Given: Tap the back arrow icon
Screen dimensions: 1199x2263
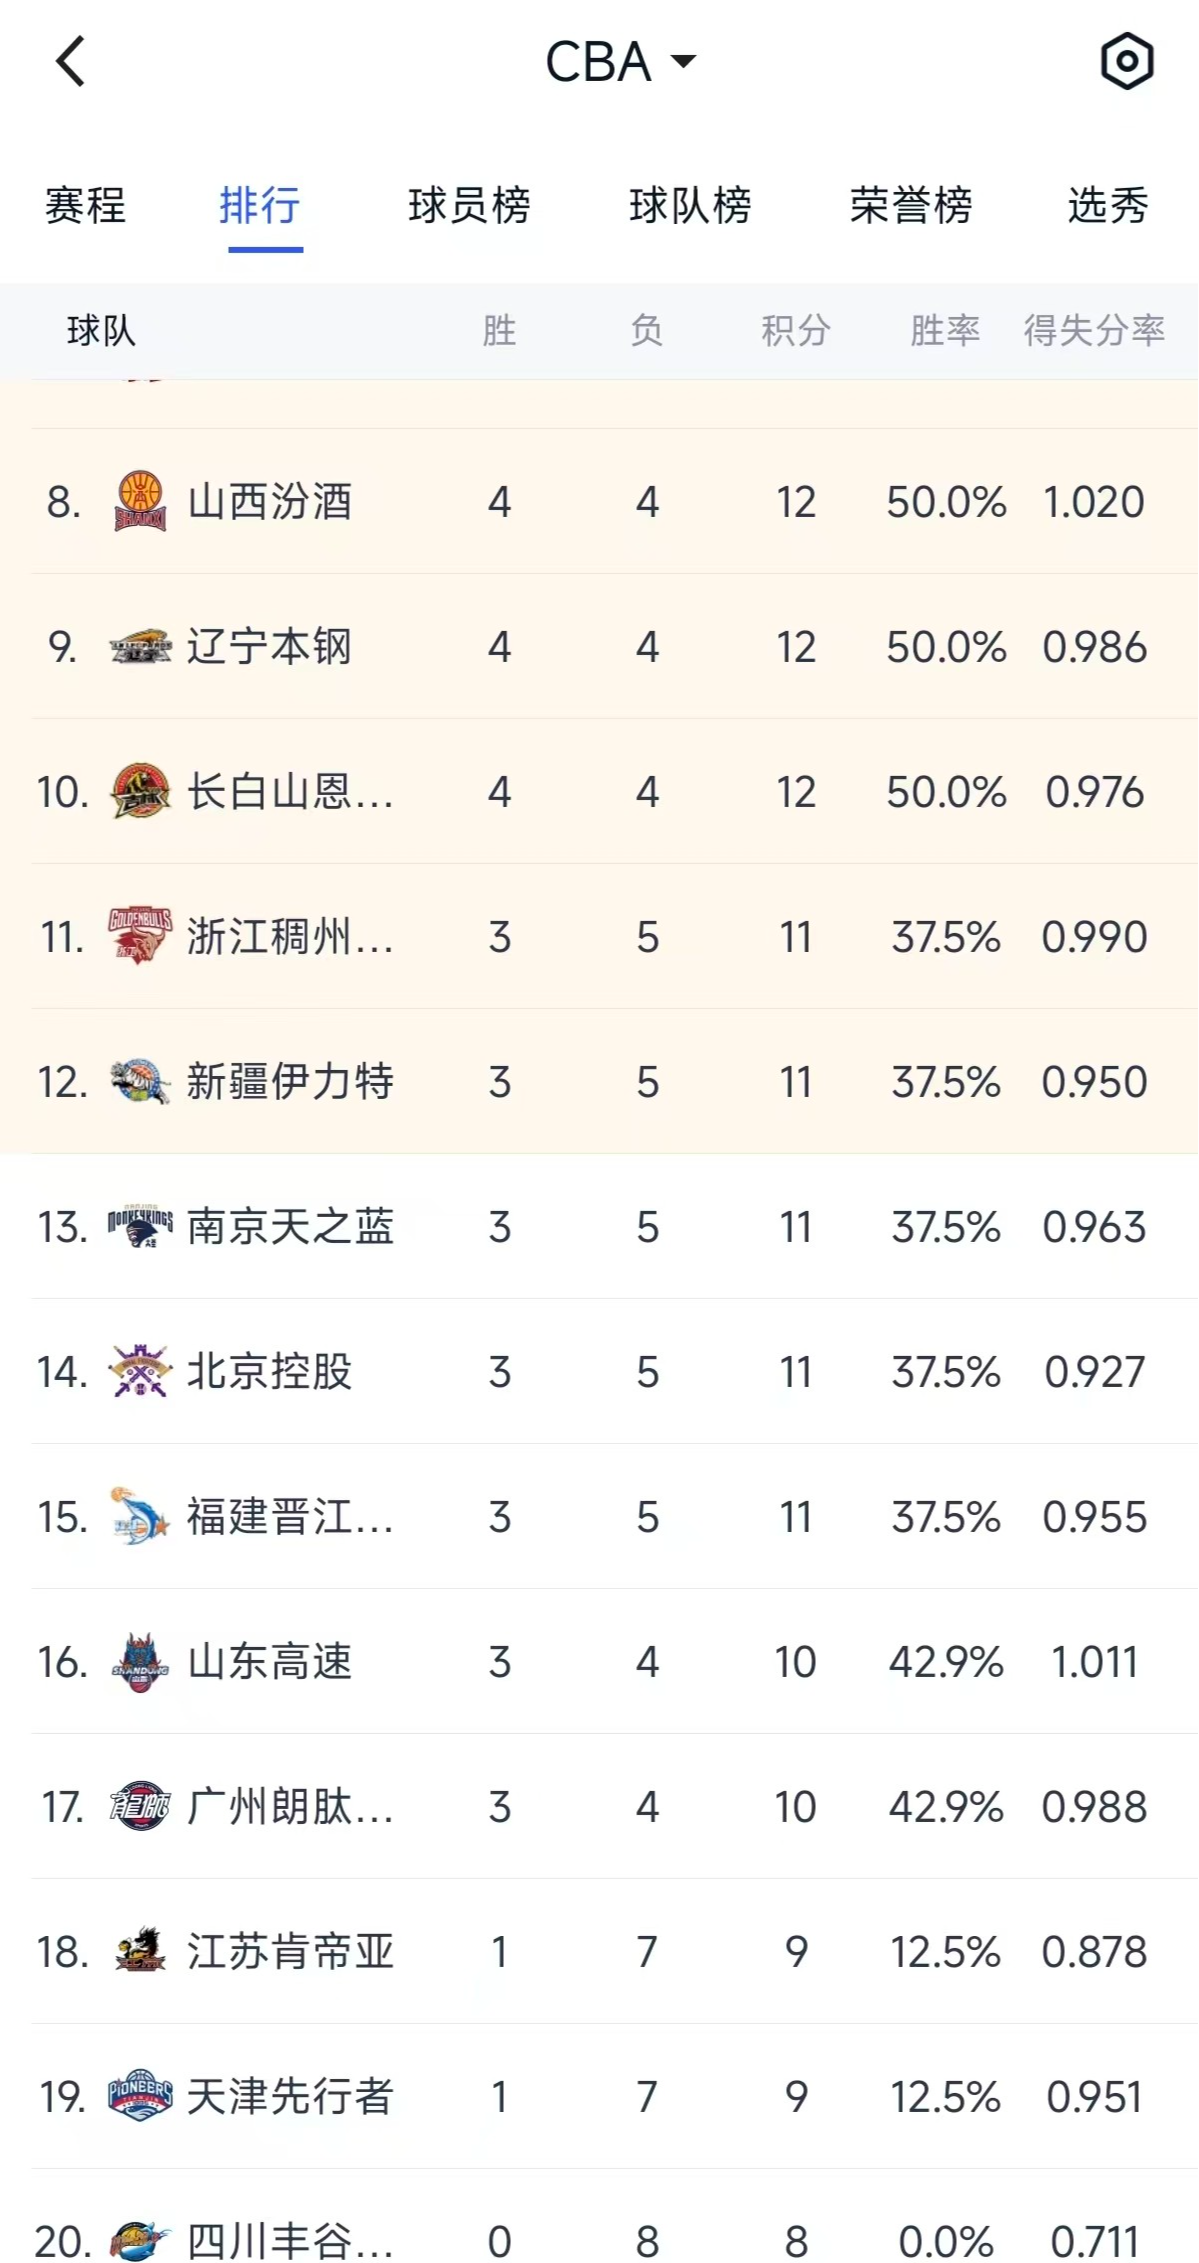Looking at the screenshot, I should click(70, 62).
